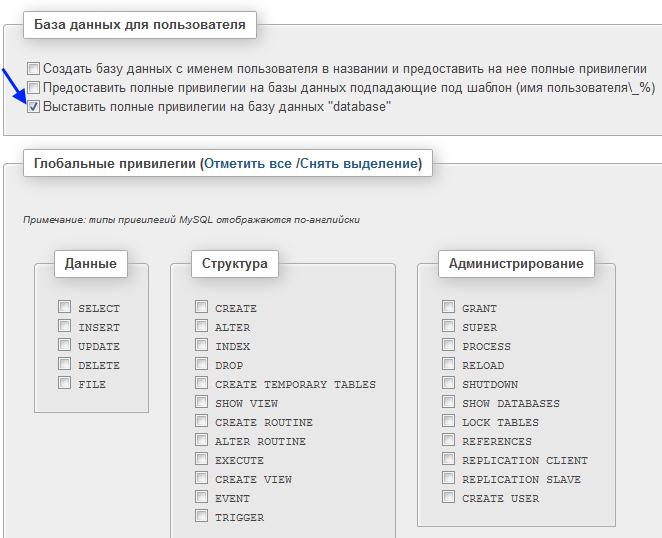The image size is (662, 538).
Task: Check the RELOAD privilege box
Action: (x=448, y=364)
